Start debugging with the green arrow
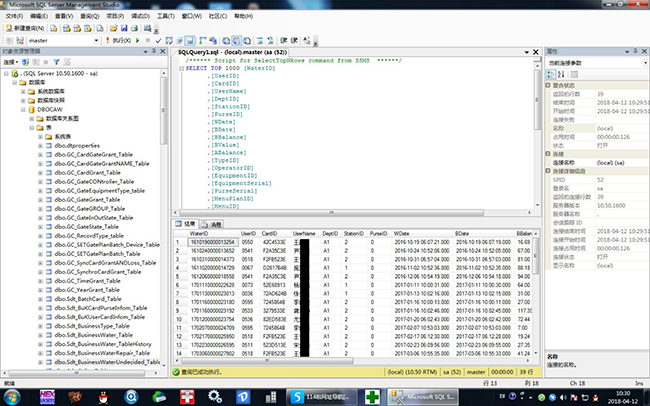 pos(138,41)
